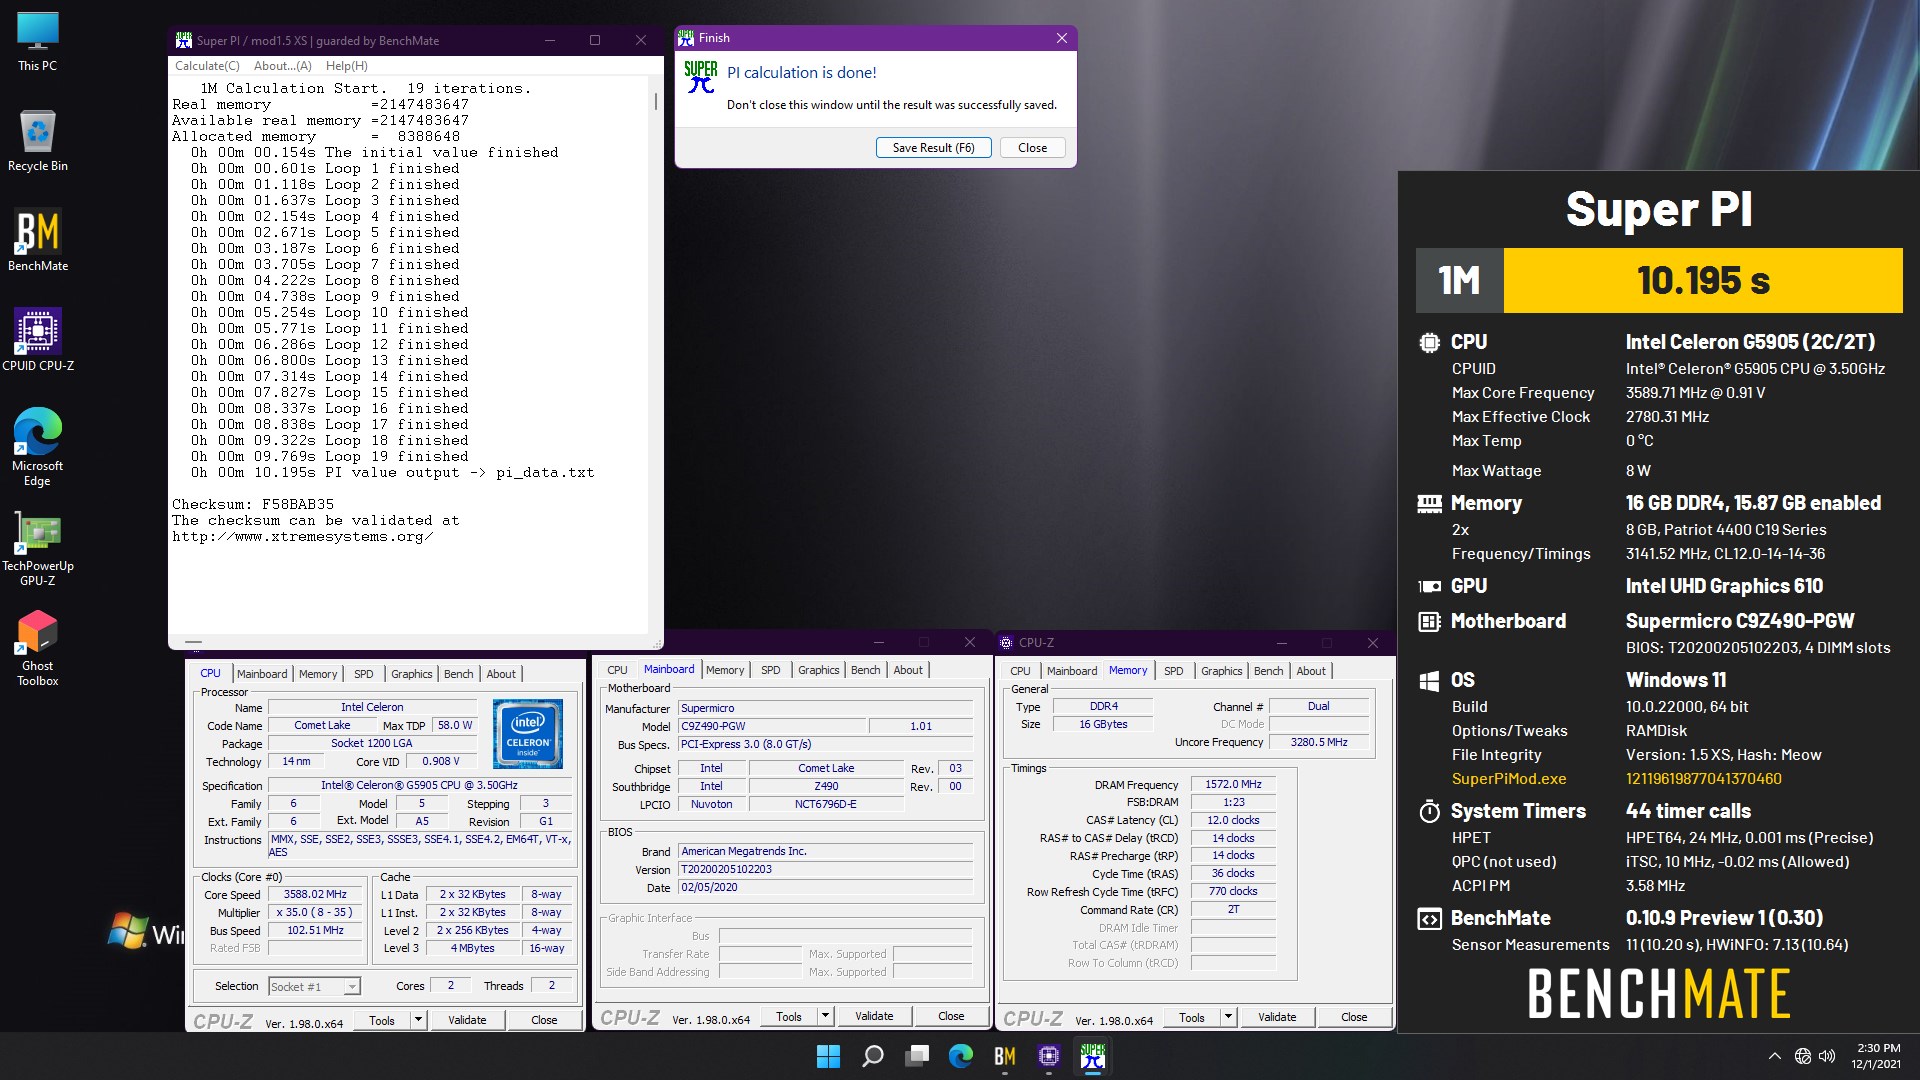Image resolution: width=1920 pixels, height=1080 pixels.
Task: Click Memory icon in BenchMate panel
Action: pos(1429,503)
